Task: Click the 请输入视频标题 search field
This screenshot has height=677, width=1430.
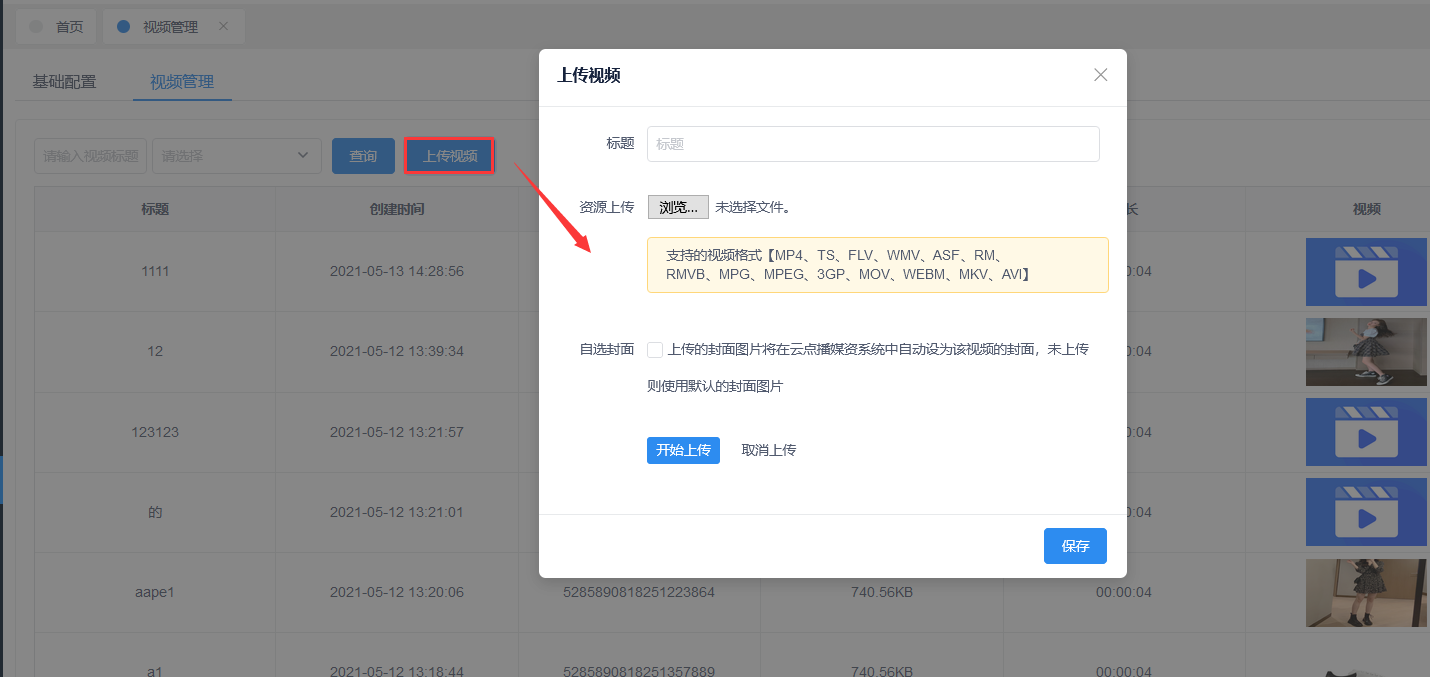Action: 91,156
